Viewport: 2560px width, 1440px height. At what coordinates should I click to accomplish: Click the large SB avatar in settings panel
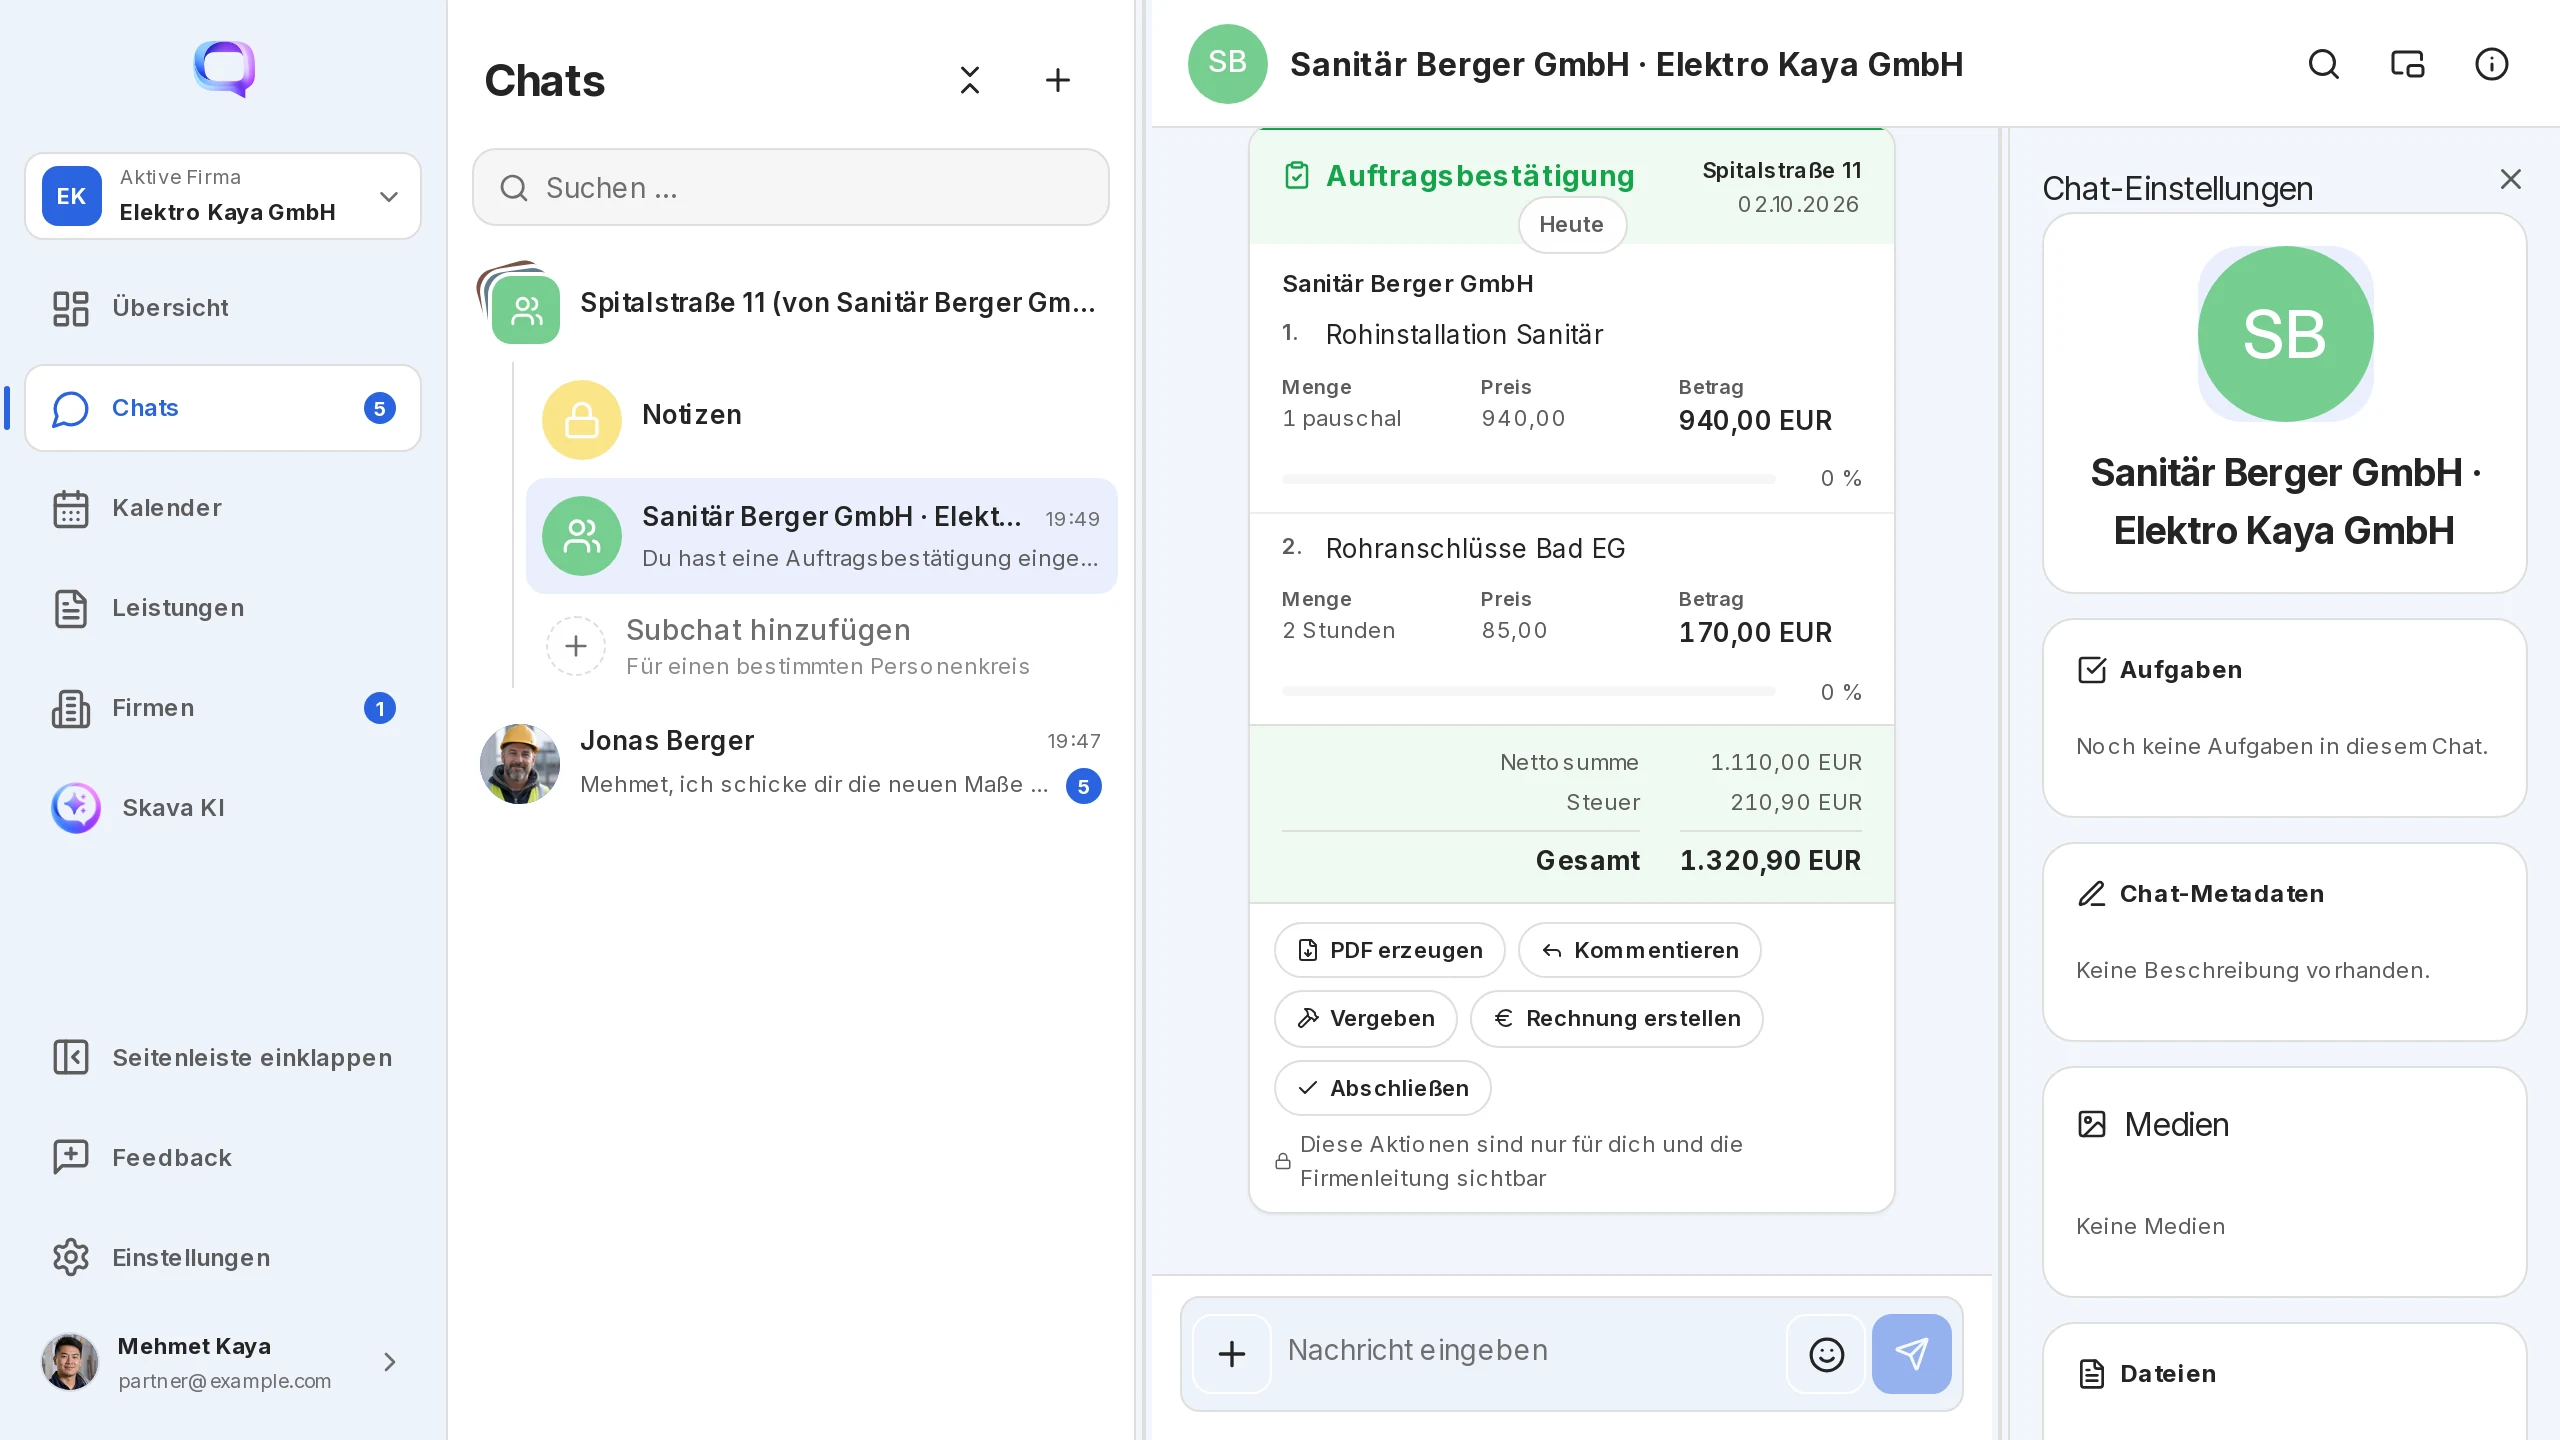[2286, 334]
